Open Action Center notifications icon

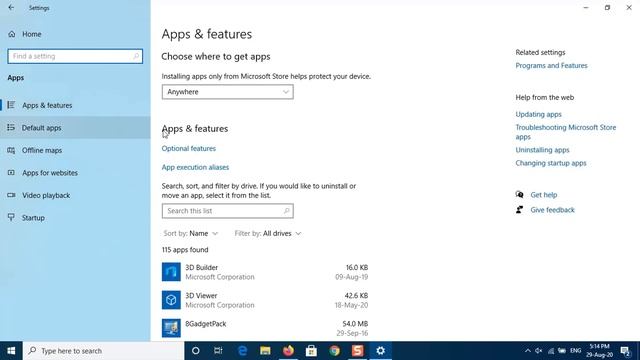point(625,351)
